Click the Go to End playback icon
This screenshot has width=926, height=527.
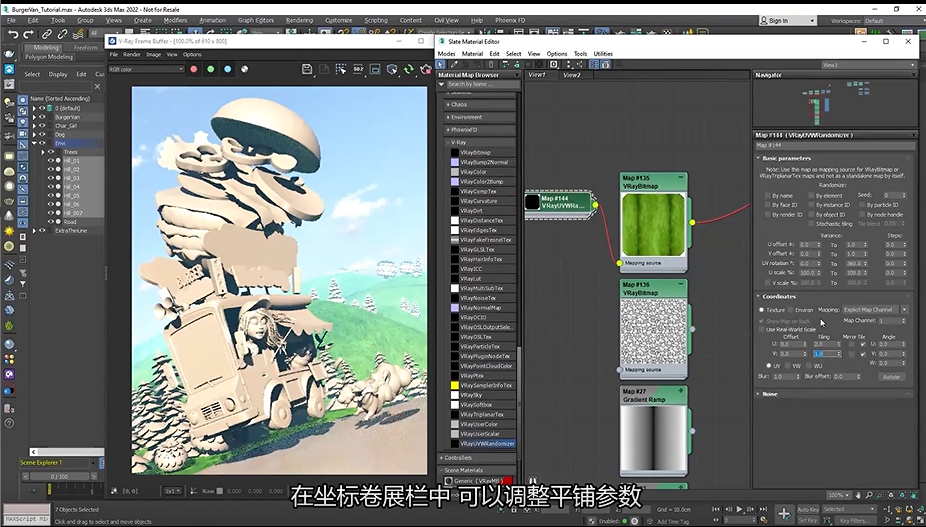tap(763, 509)
